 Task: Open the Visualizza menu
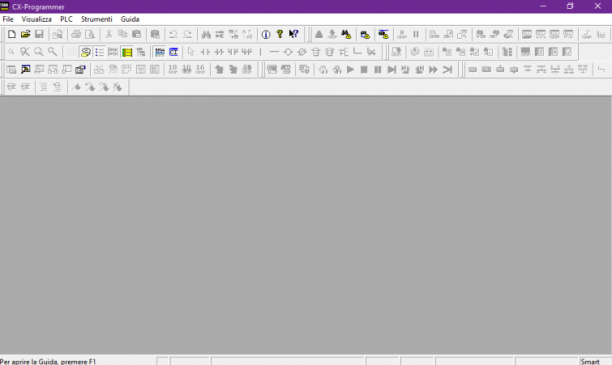[x=37, y=19]
